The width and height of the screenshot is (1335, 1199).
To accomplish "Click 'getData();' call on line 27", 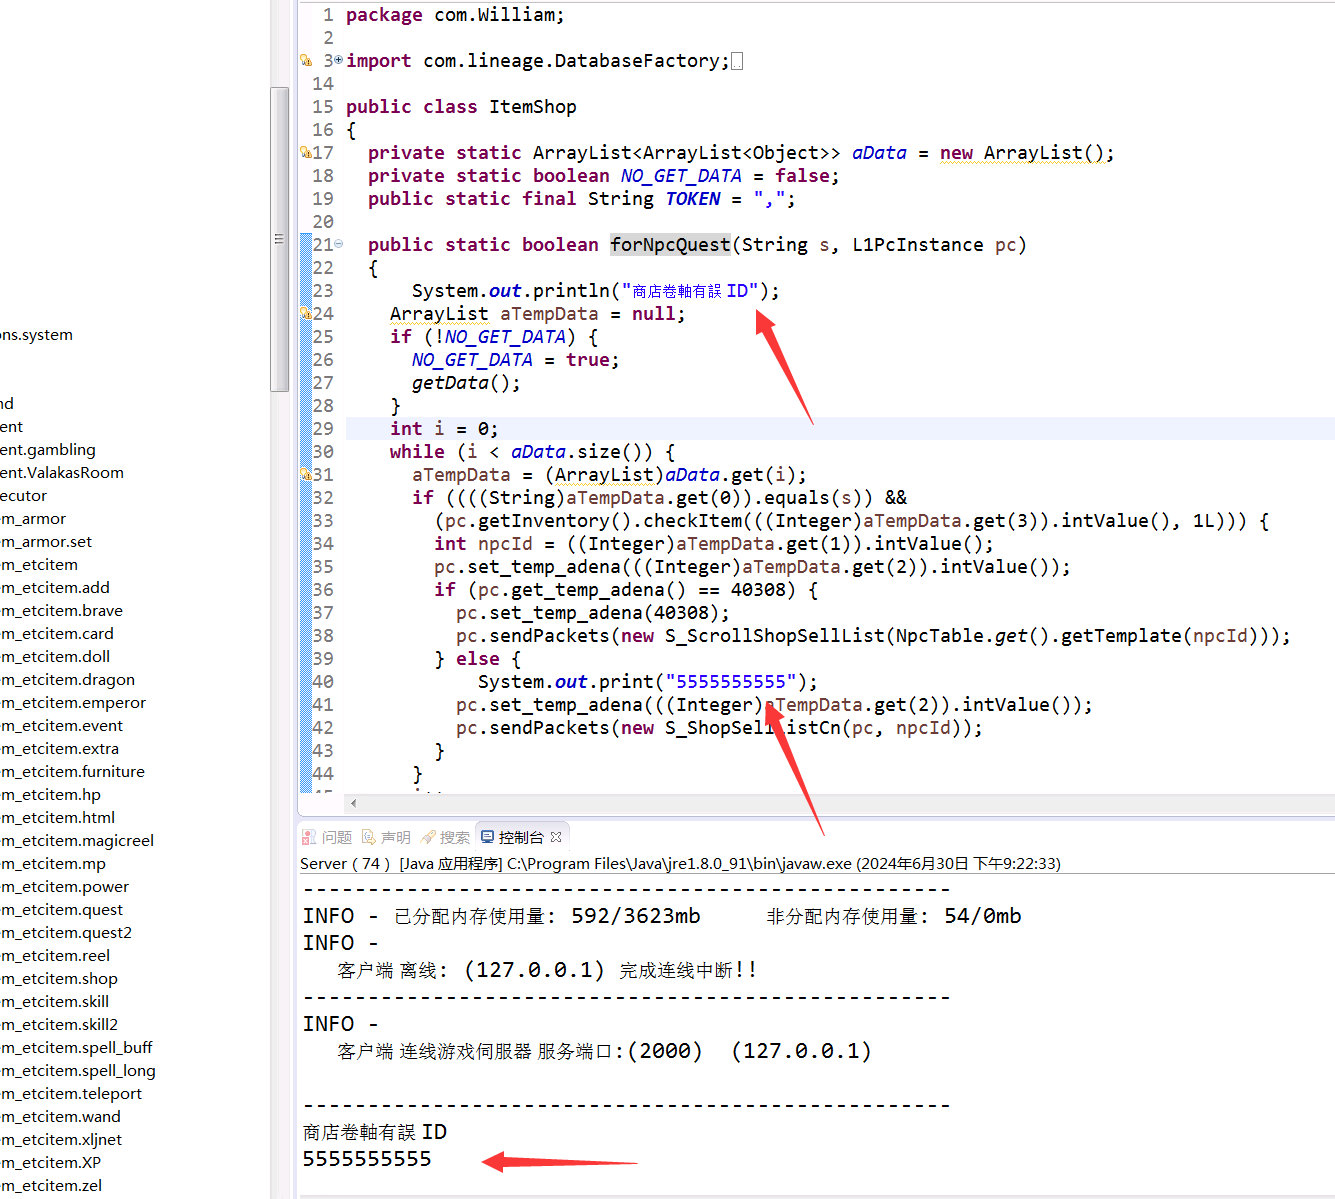I will [x=466, y=383].
